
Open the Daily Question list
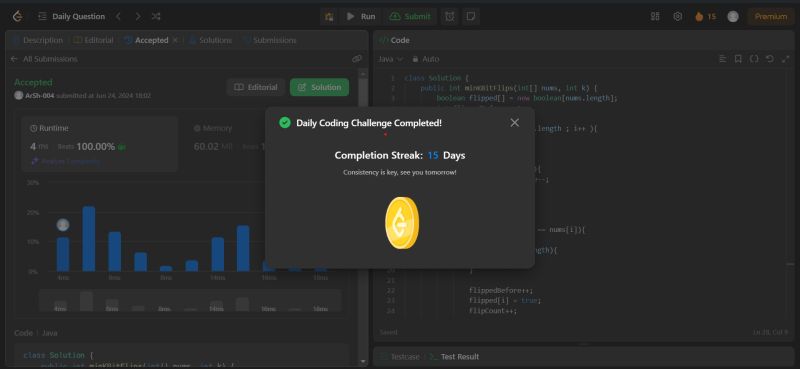[x=72, y=16]
